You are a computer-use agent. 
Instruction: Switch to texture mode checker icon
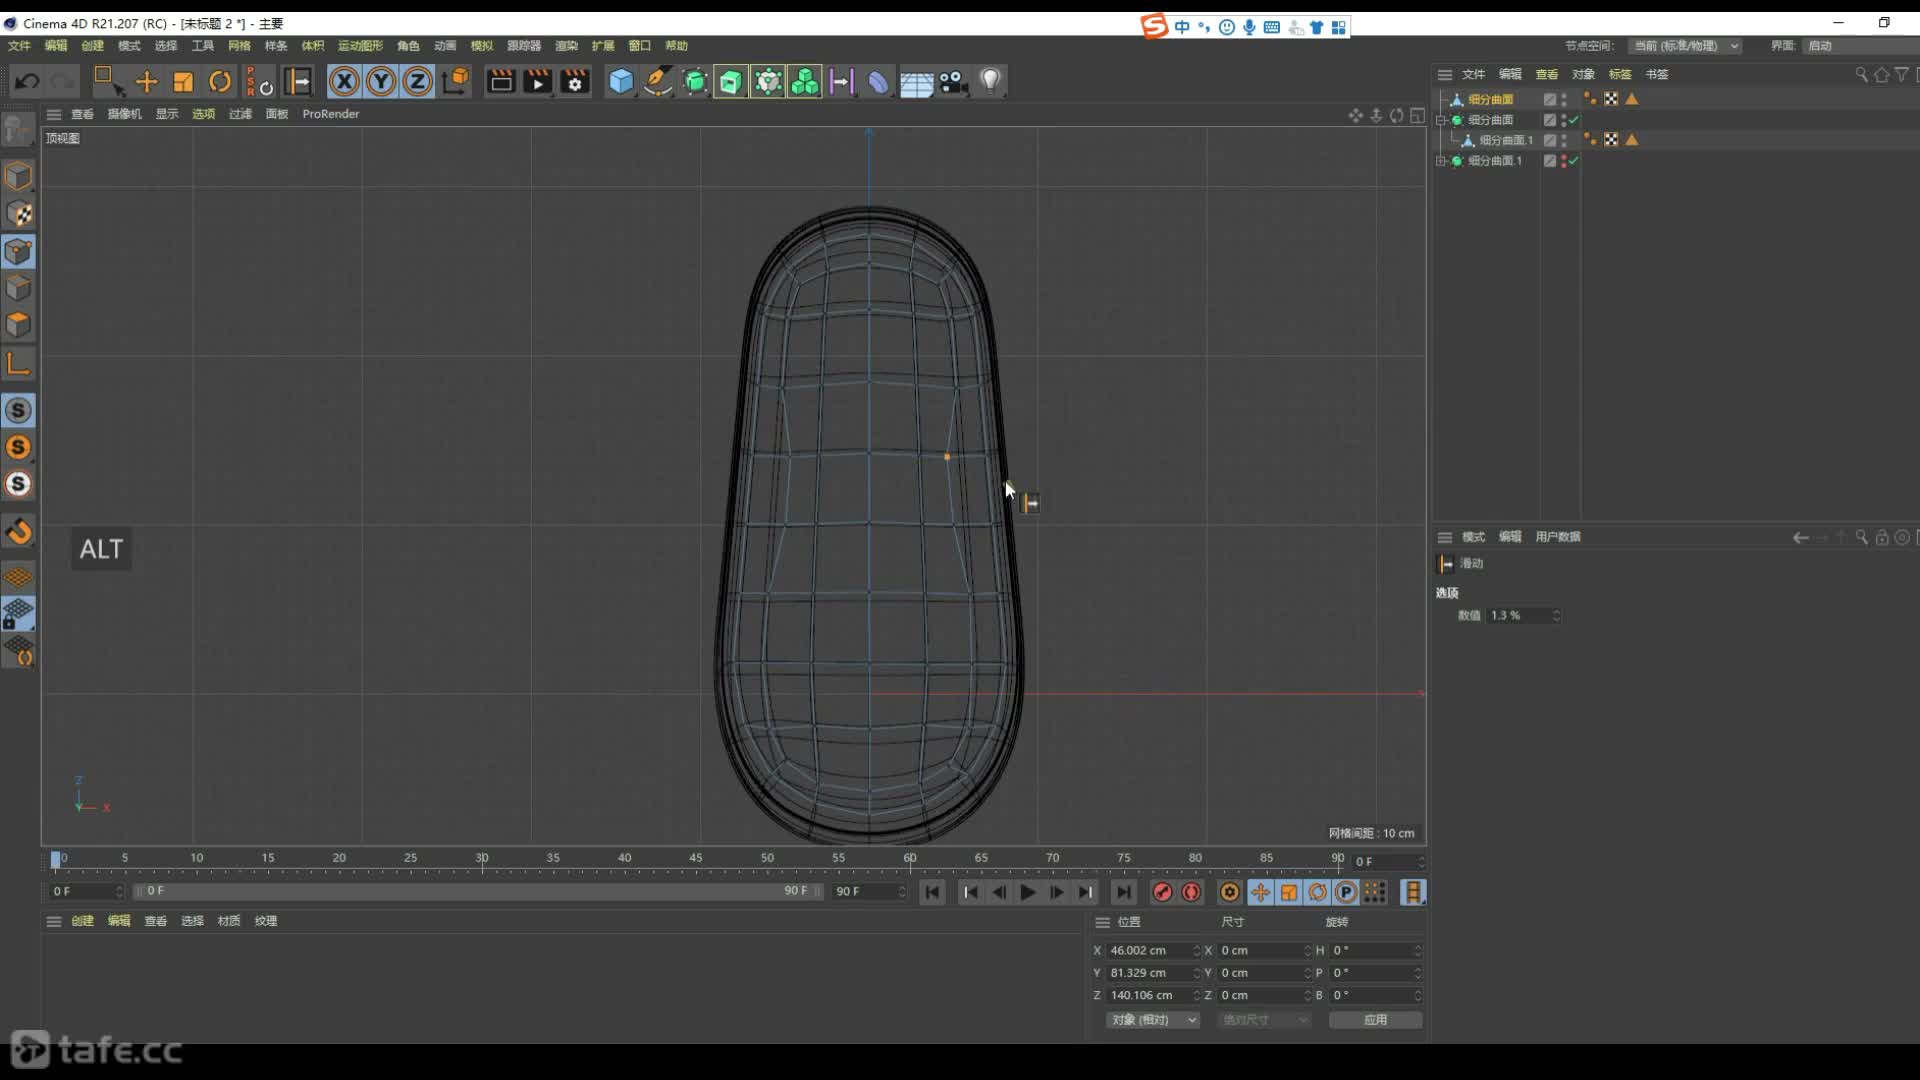pyautogui.click(x=18, y=213)
